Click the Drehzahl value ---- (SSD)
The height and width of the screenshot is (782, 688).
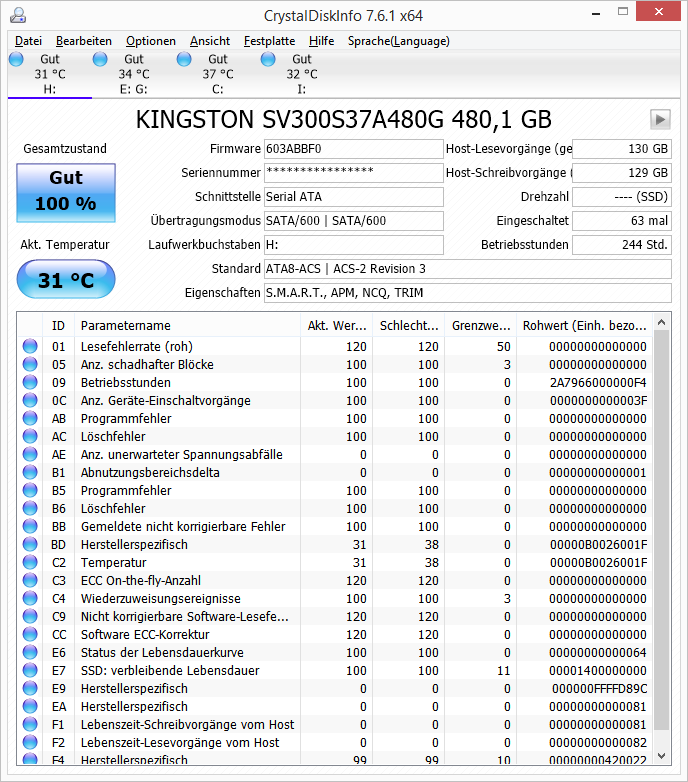click(622, 196)
